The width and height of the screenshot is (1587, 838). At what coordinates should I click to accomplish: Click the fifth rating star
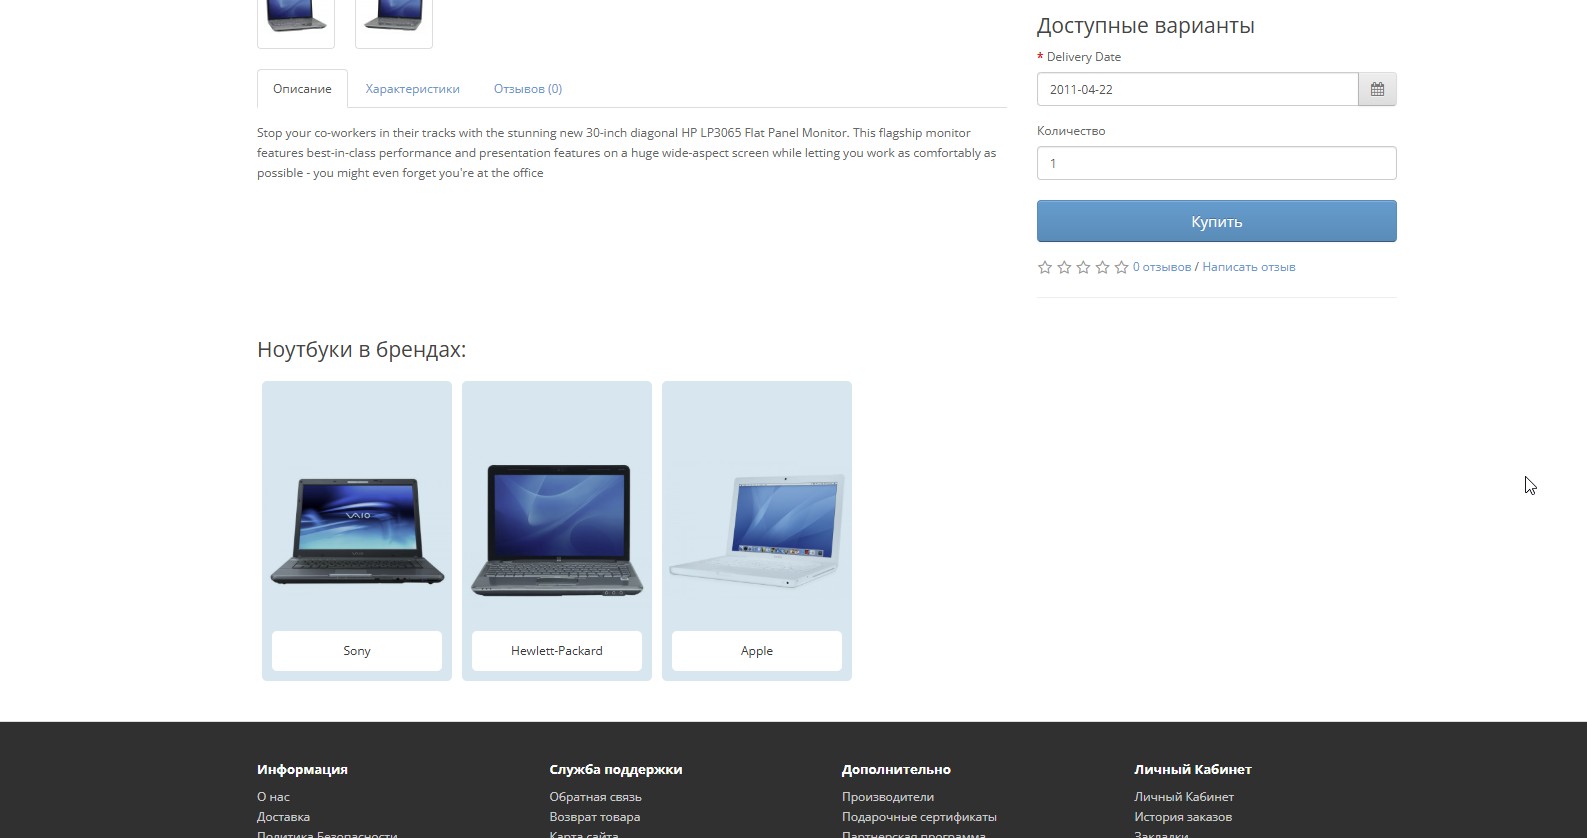(x=1121, y=267)
